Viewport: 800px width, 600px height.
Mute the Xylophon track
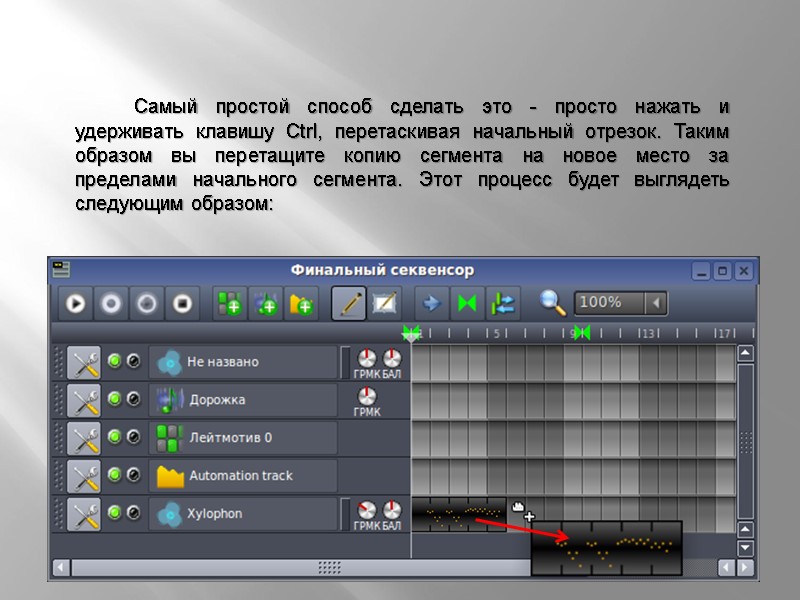tap(114, 512)
